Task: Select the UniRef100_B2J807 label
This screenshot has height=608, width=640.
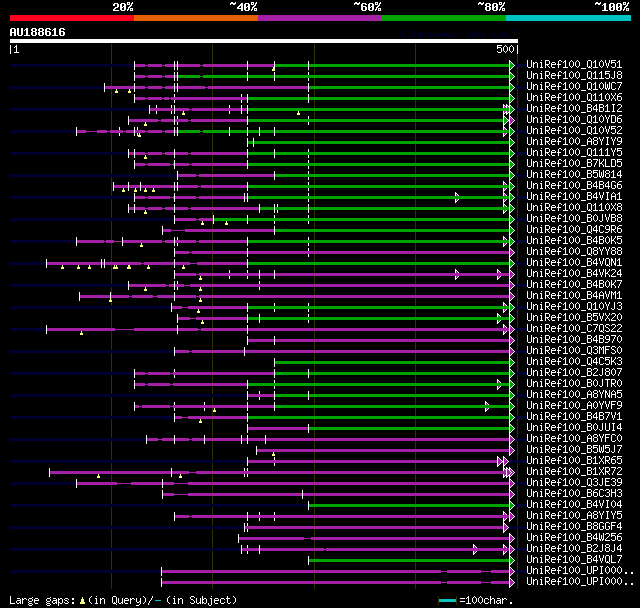Action: (574, 373)
